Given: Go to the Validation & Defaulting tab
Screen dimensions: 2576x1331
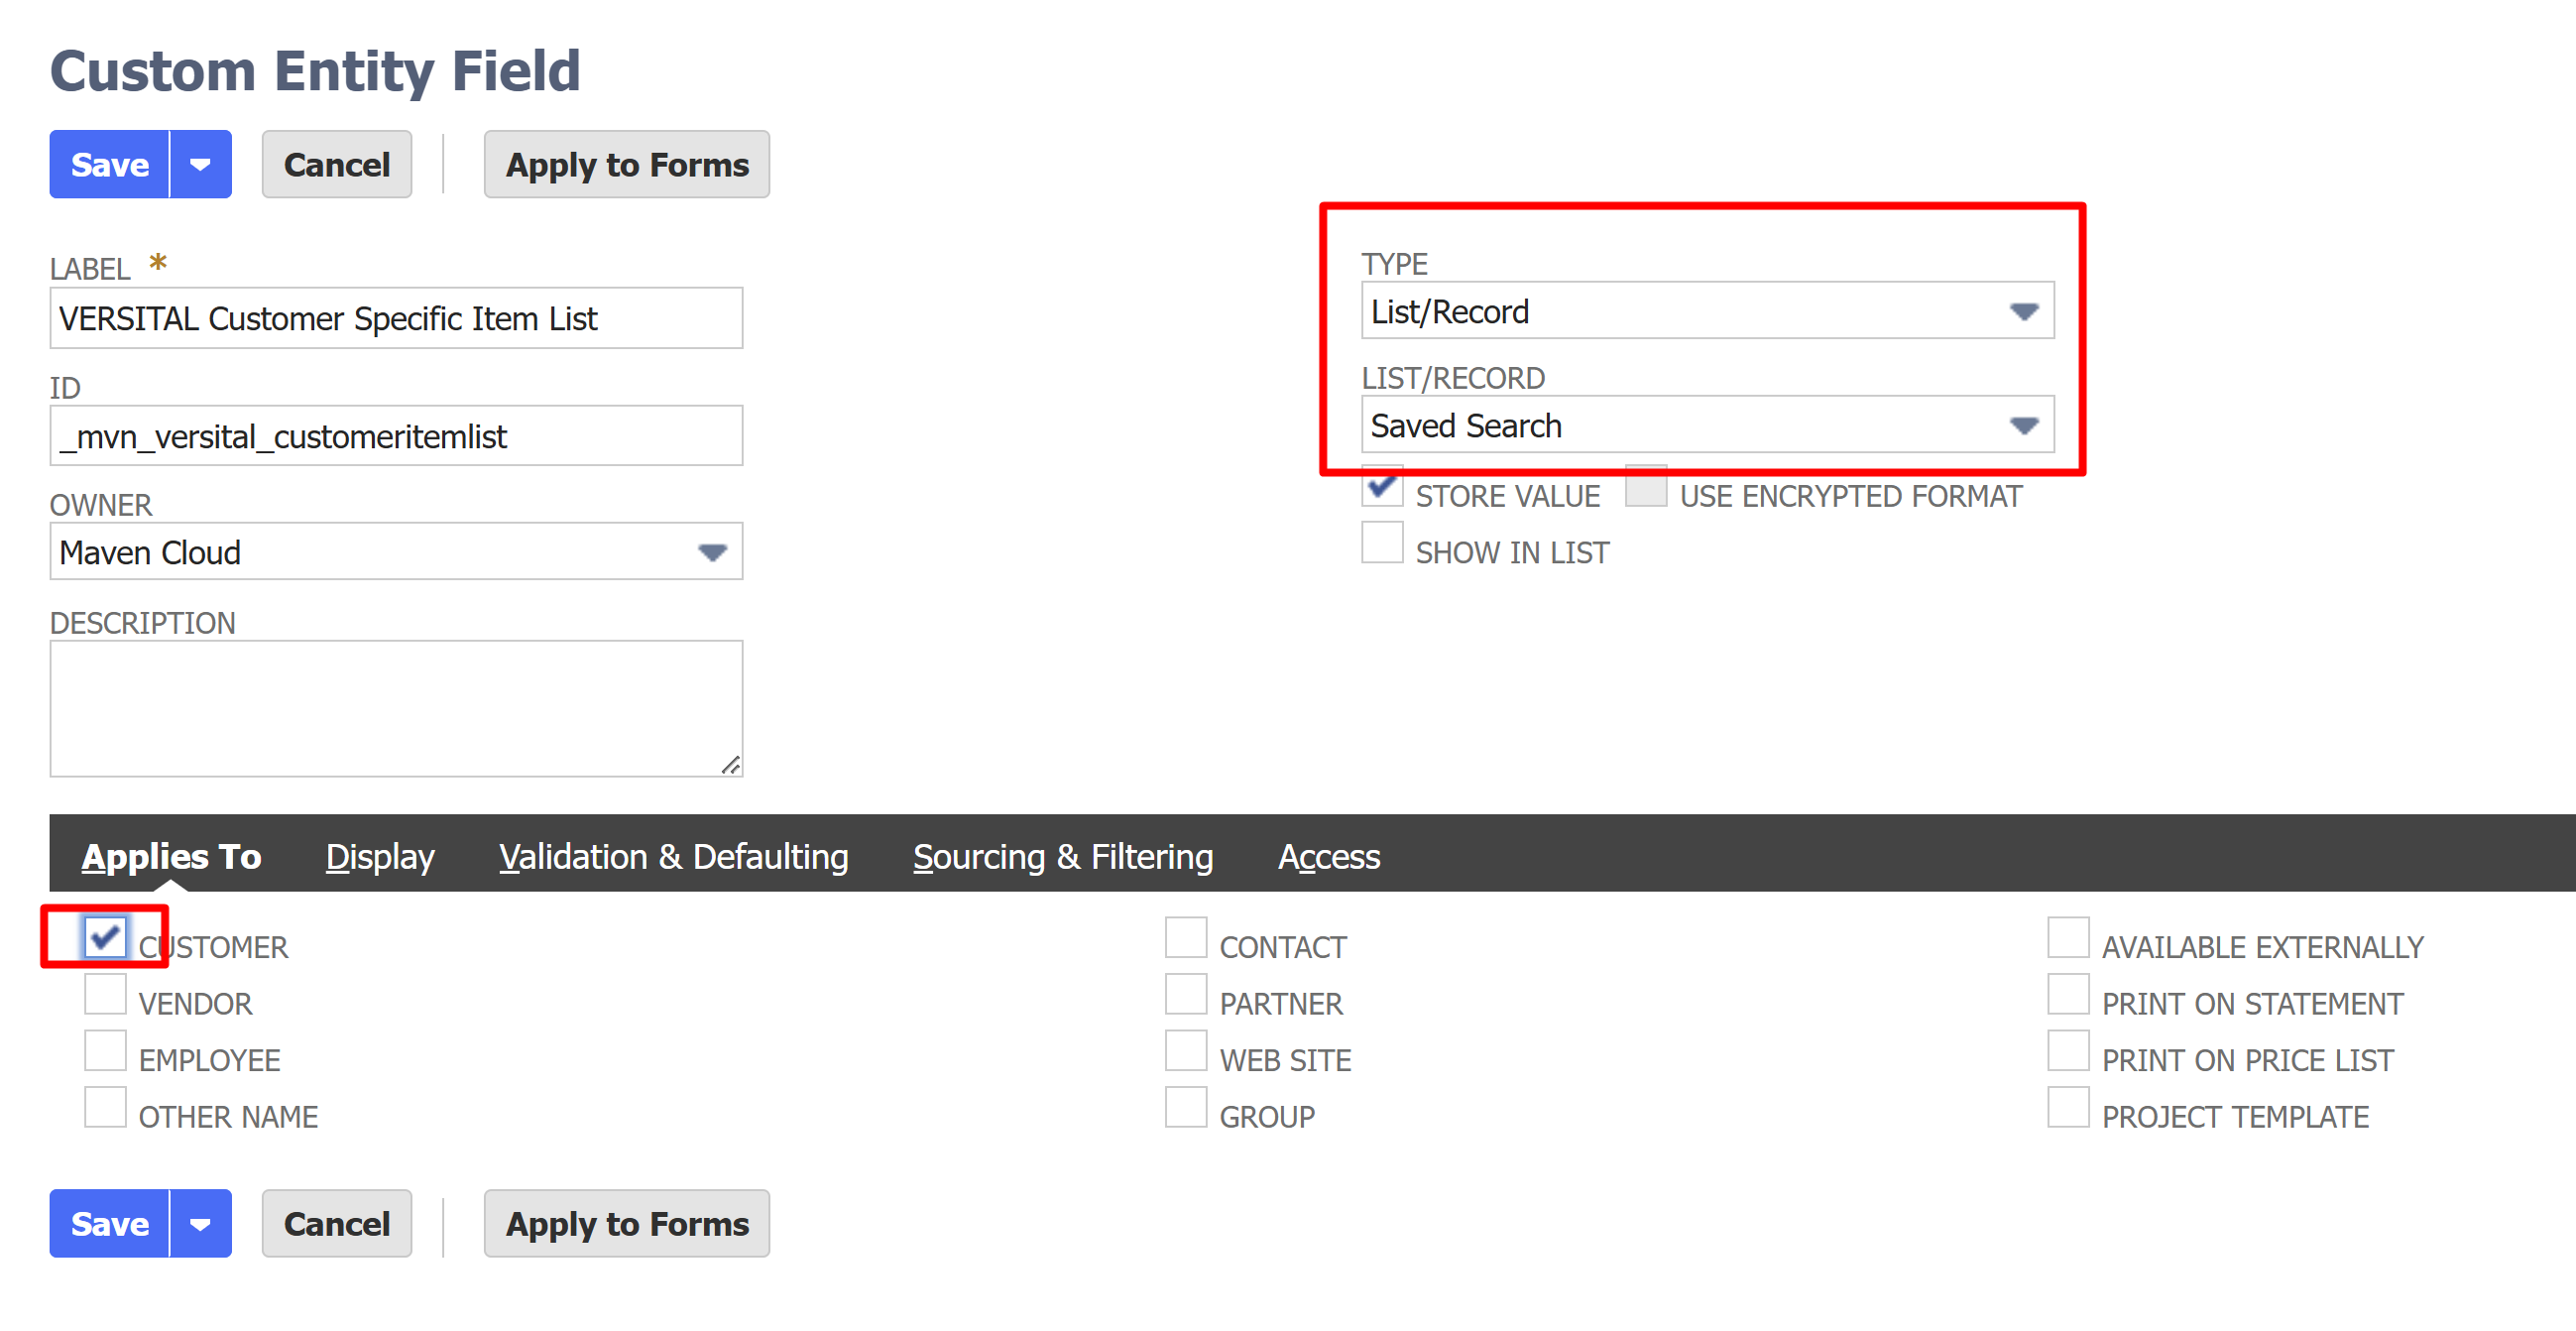Looking at the screenshot, I should (673, 857).
